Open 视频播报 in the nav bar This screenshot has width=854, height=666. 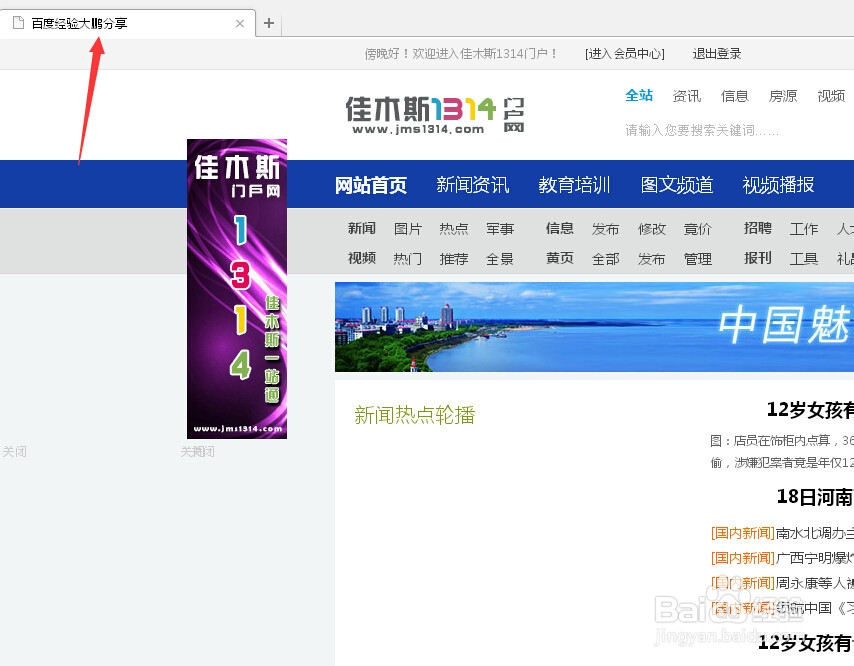click(x=778, y=185)
